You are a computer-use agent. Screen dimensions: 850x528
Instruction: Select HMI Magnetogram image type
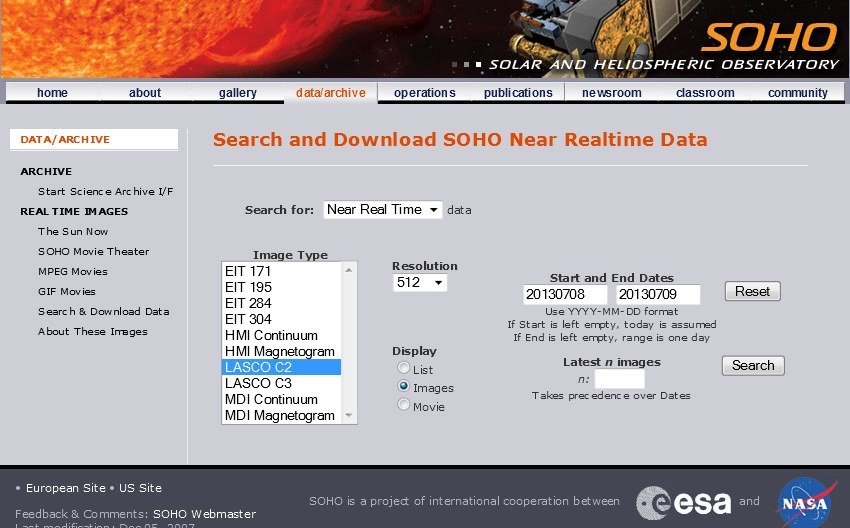click(x=281, y=351)
